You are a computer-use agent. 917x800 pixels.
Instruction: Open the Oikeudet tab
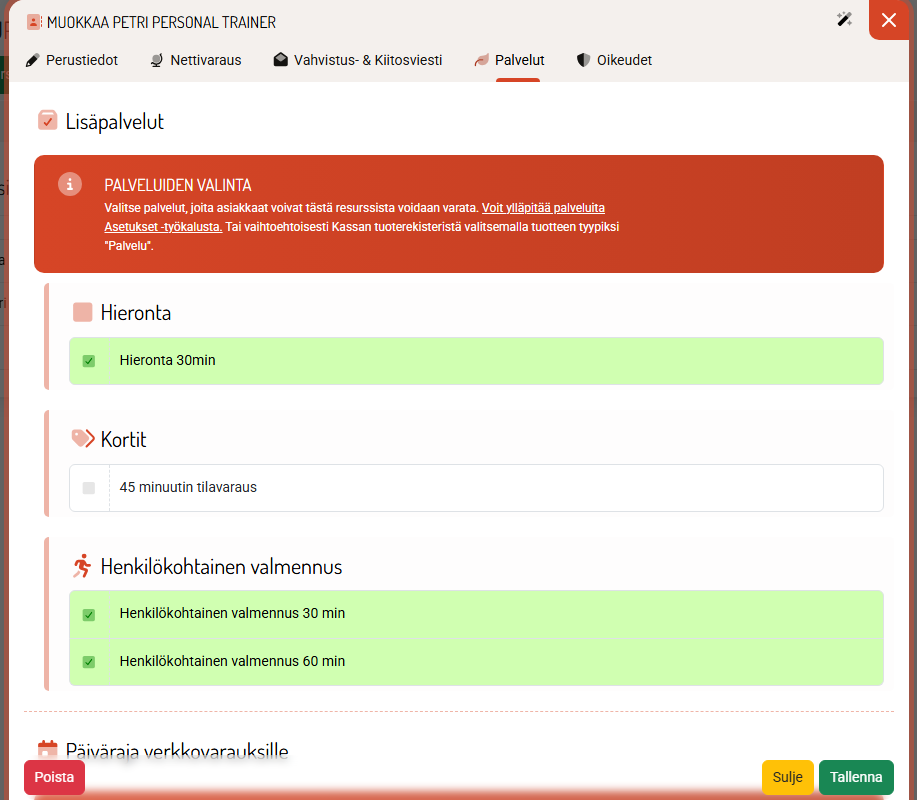pos(614,60)
